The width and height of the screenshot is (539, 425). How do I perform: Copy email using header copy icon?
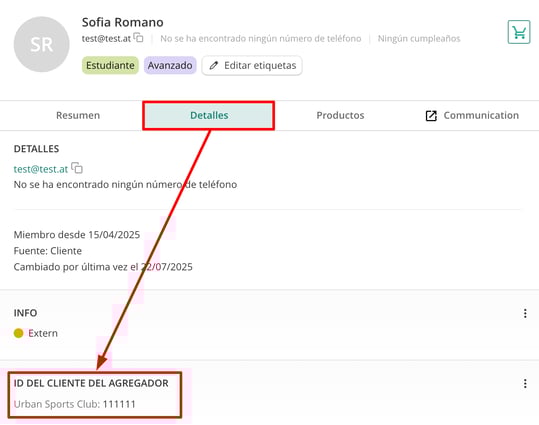[139, 37]
